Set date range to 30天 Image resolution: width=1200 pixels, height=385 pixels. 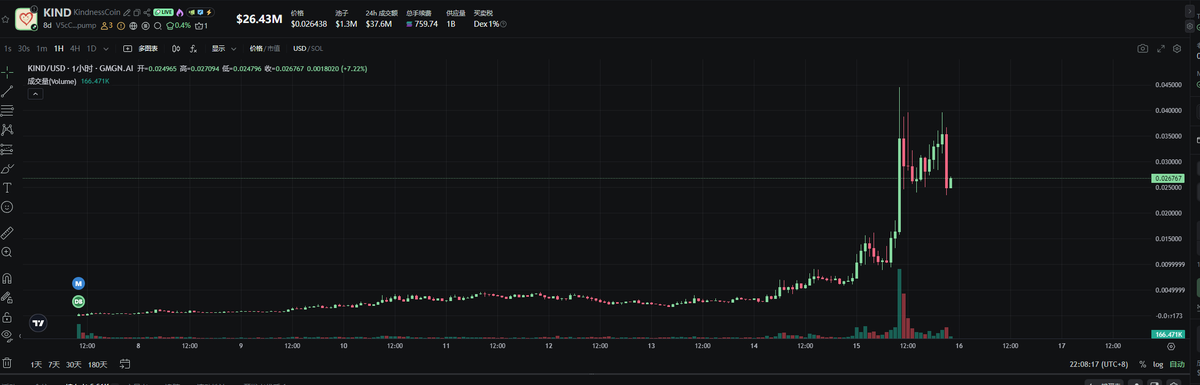tap(74, 364)
